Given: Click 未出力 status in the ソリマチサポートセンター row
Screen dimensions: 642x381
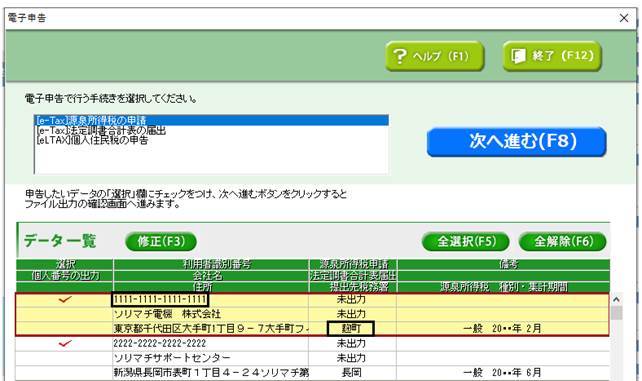Looking at the screenshot, I should pyautogui.click(x=352, y=358).
